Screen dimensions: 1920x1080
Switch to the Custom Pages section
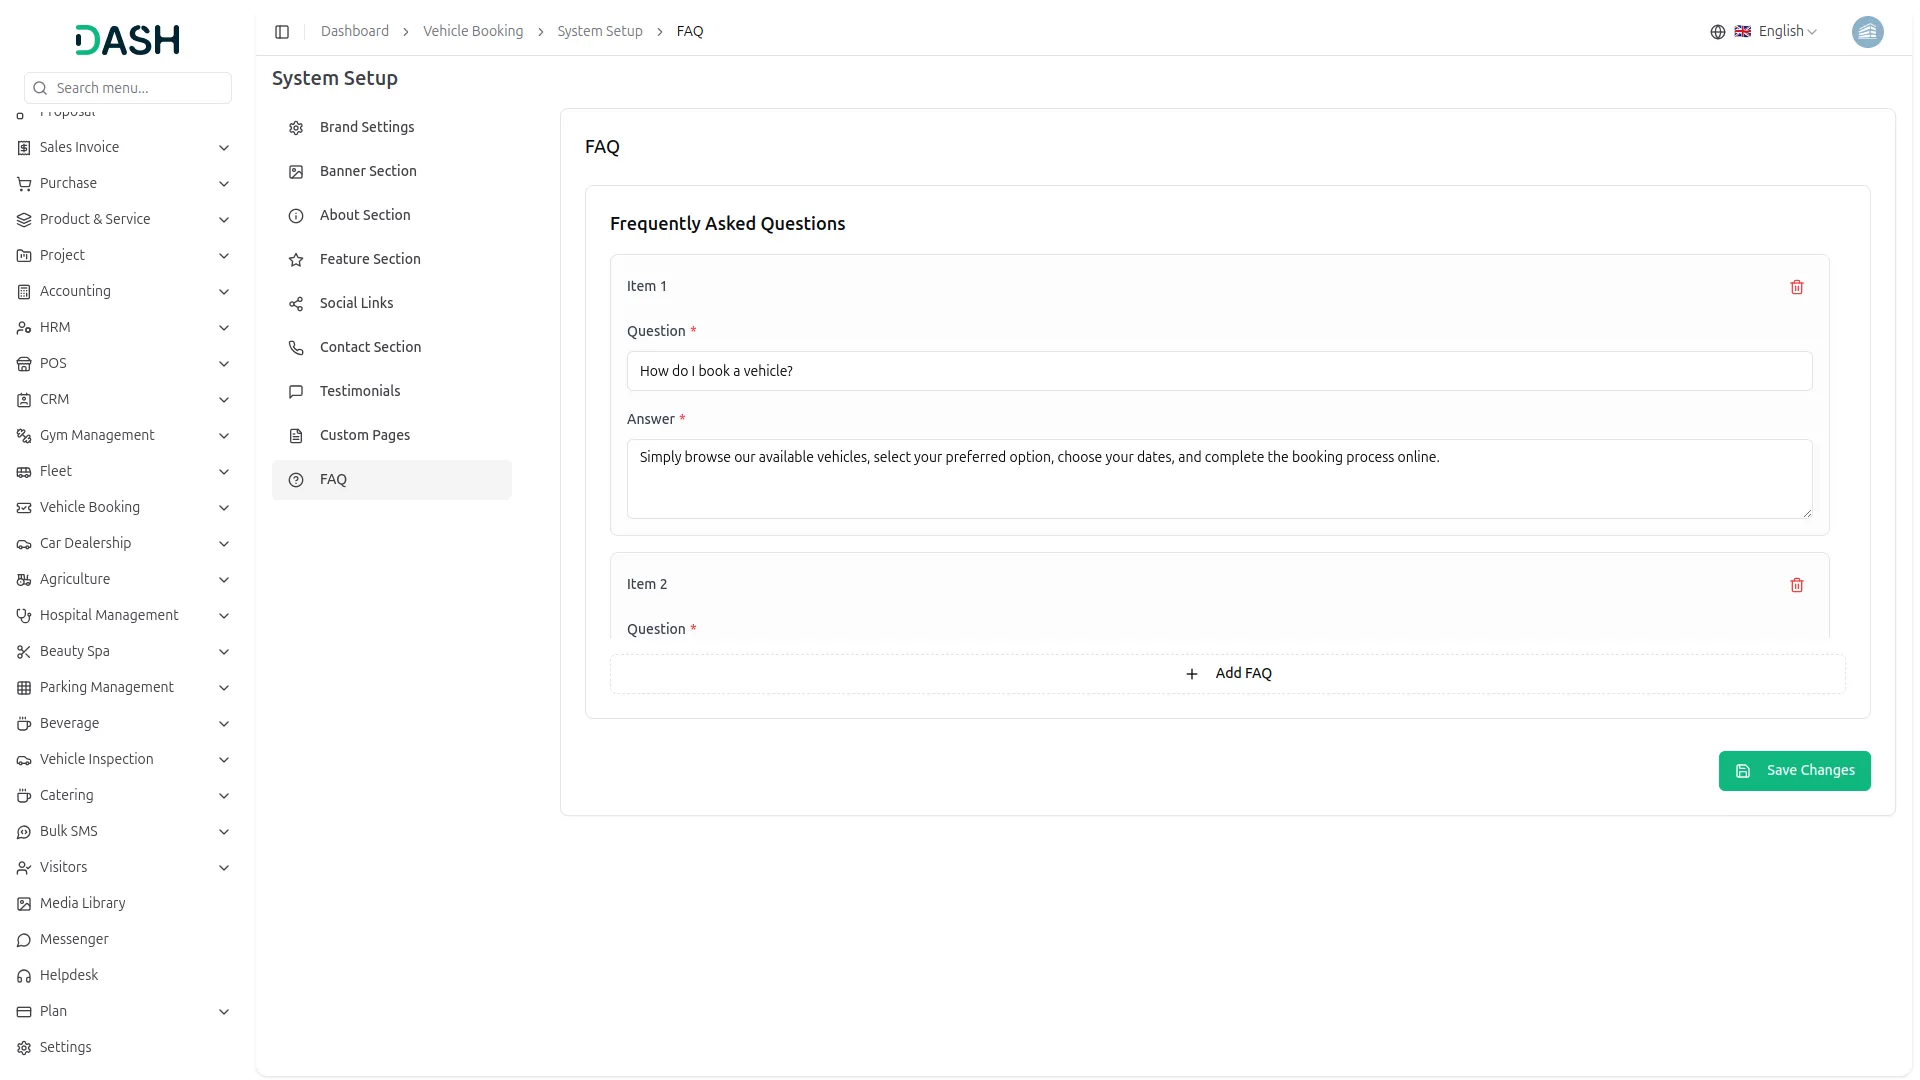point(364,435)
